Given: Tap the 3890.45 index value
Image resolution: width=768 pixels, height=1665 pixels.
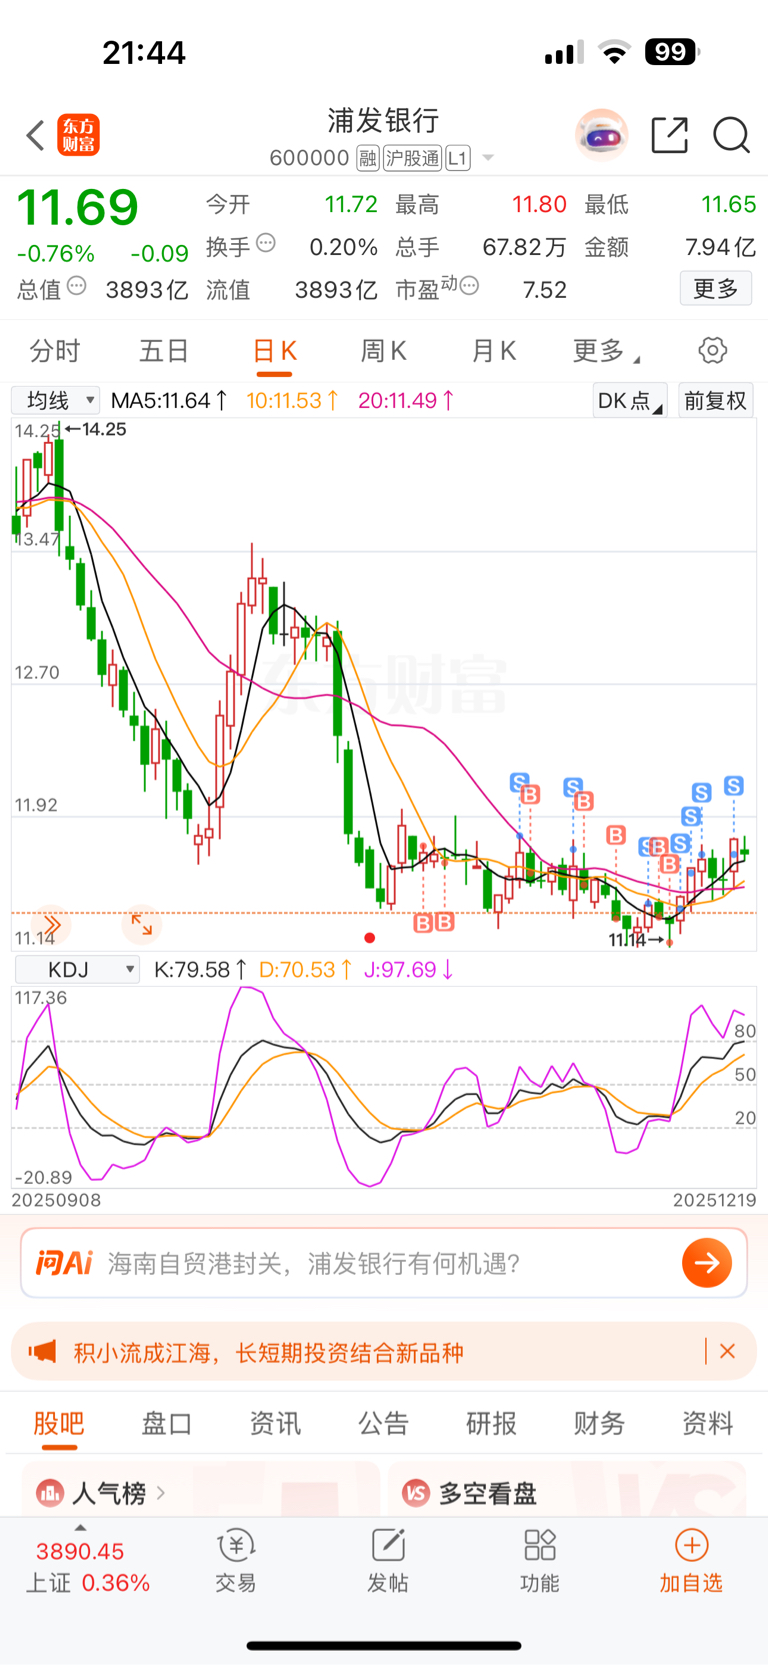Looking at the screenshot, I should pyautogui.click(x=80, y=1551).
